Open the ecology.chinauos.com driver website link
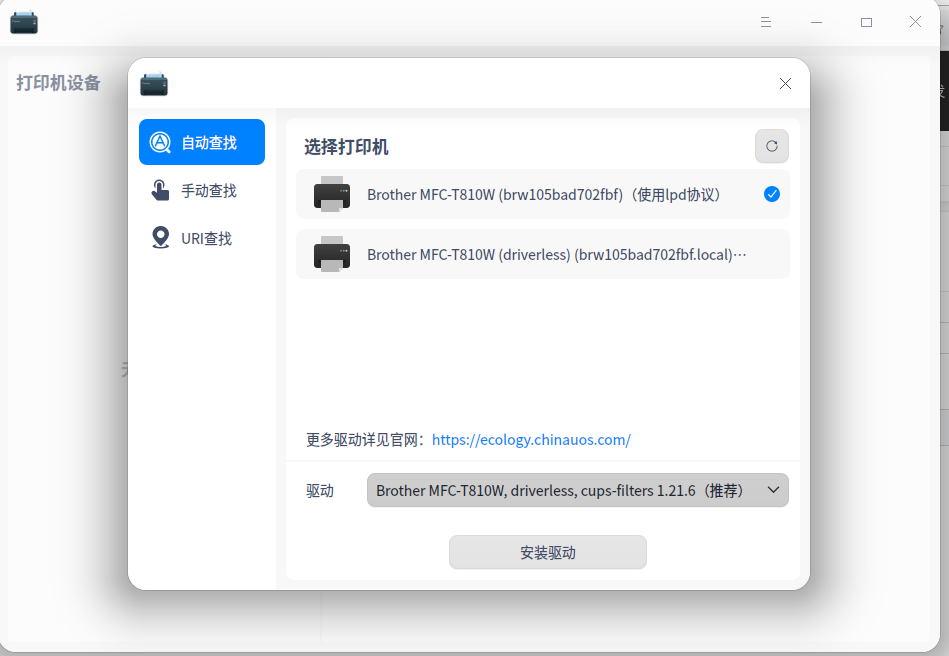The height and width of the screenshot is (656, 949). 531,439
